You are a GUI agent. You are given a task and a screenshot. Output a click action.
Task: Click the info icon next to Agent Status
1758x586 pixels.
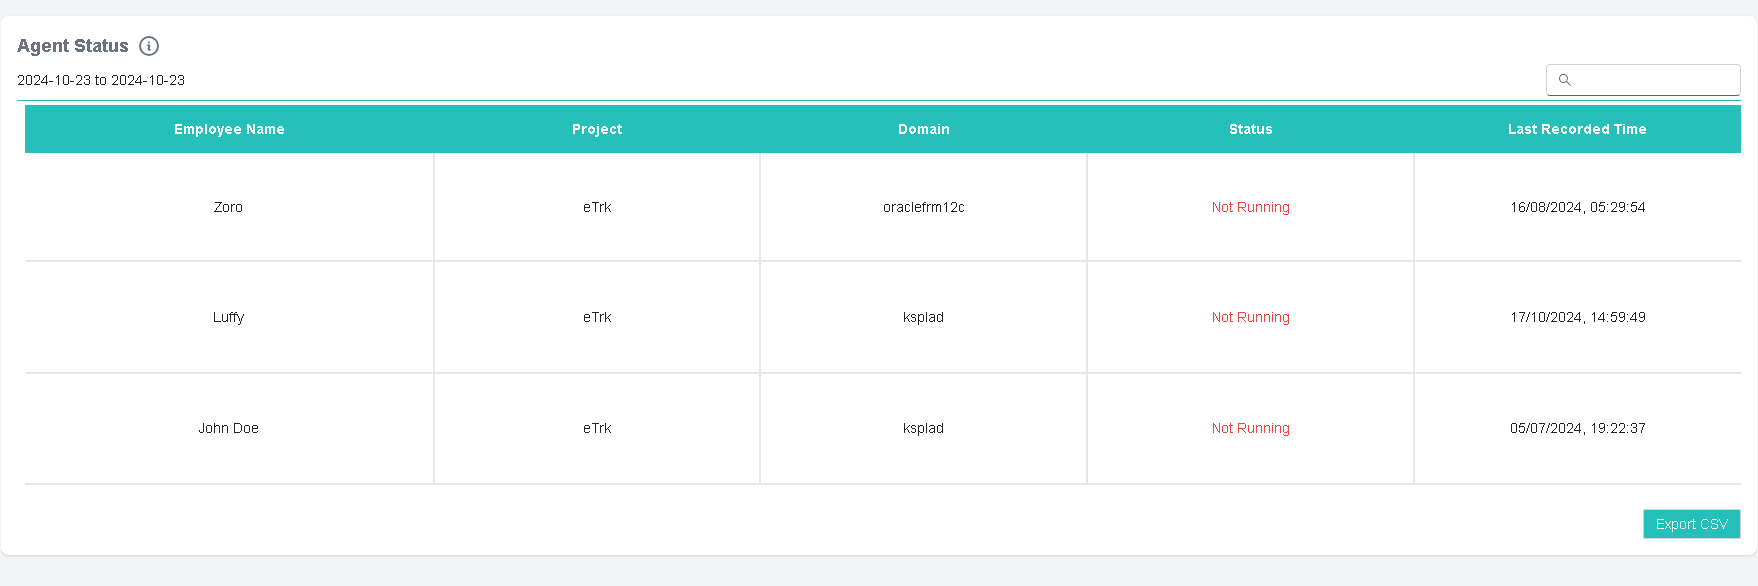tap(149, 46)
